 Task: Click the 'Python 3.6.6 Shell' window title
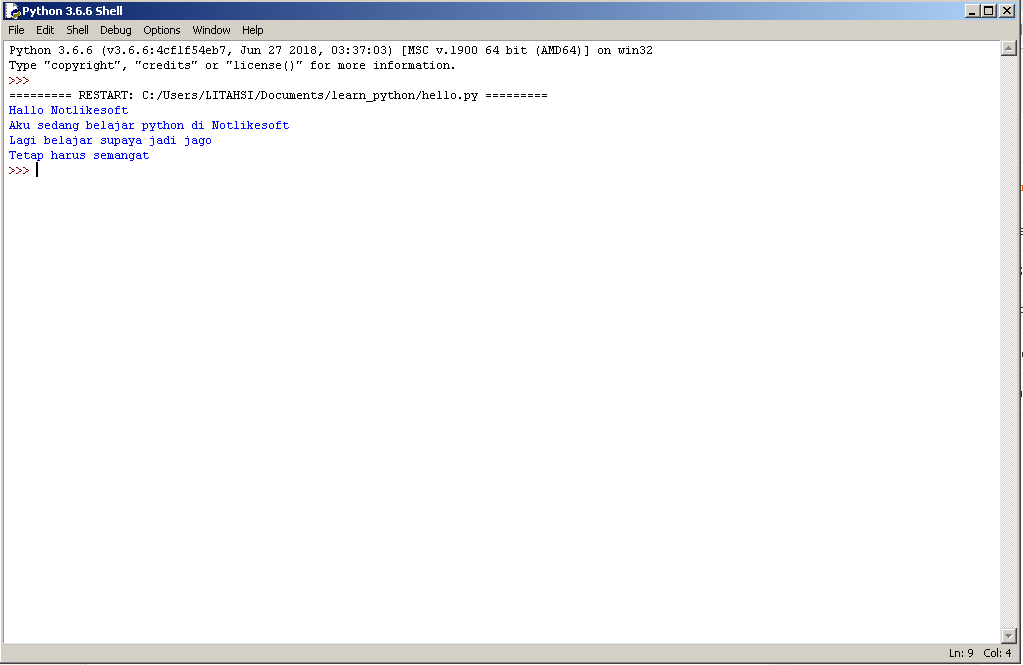[x=72, y=10]
